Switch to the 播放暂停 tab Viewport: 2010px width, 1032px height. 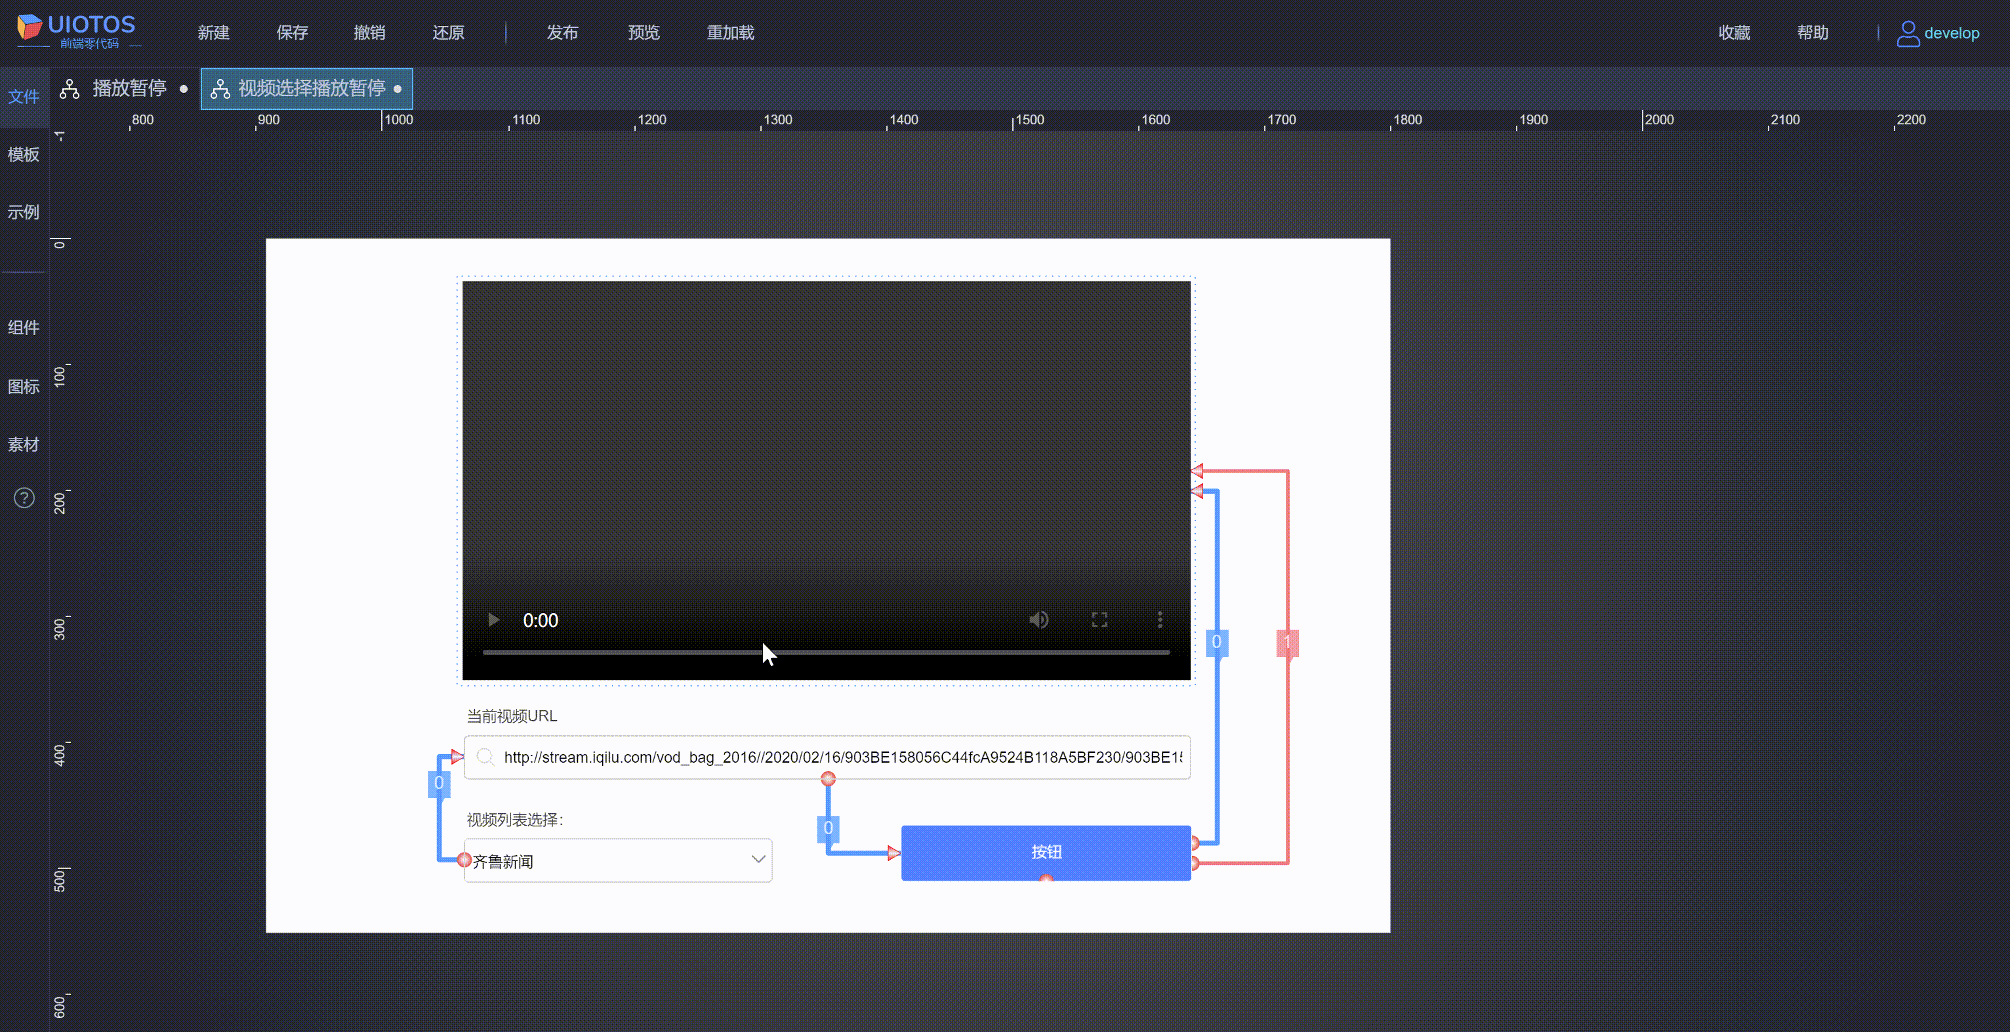[x=124, y=89]
